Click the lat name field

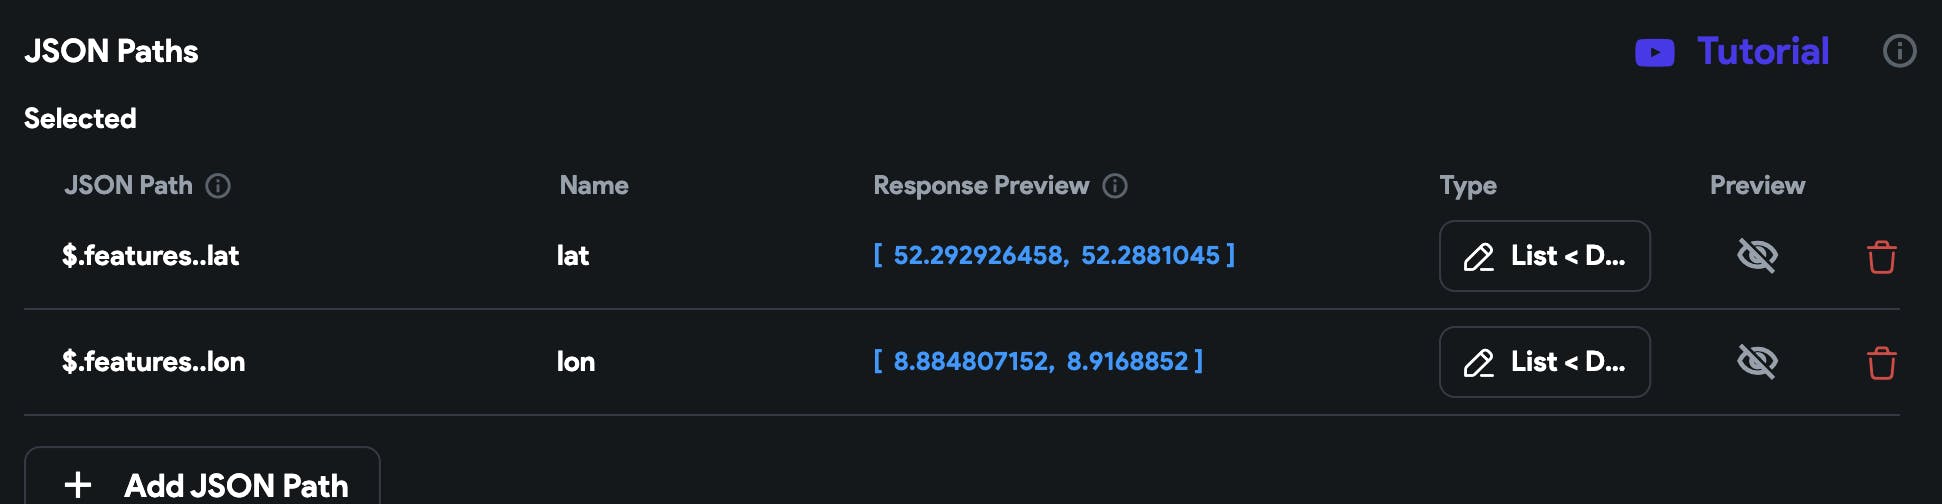[573, 256]
